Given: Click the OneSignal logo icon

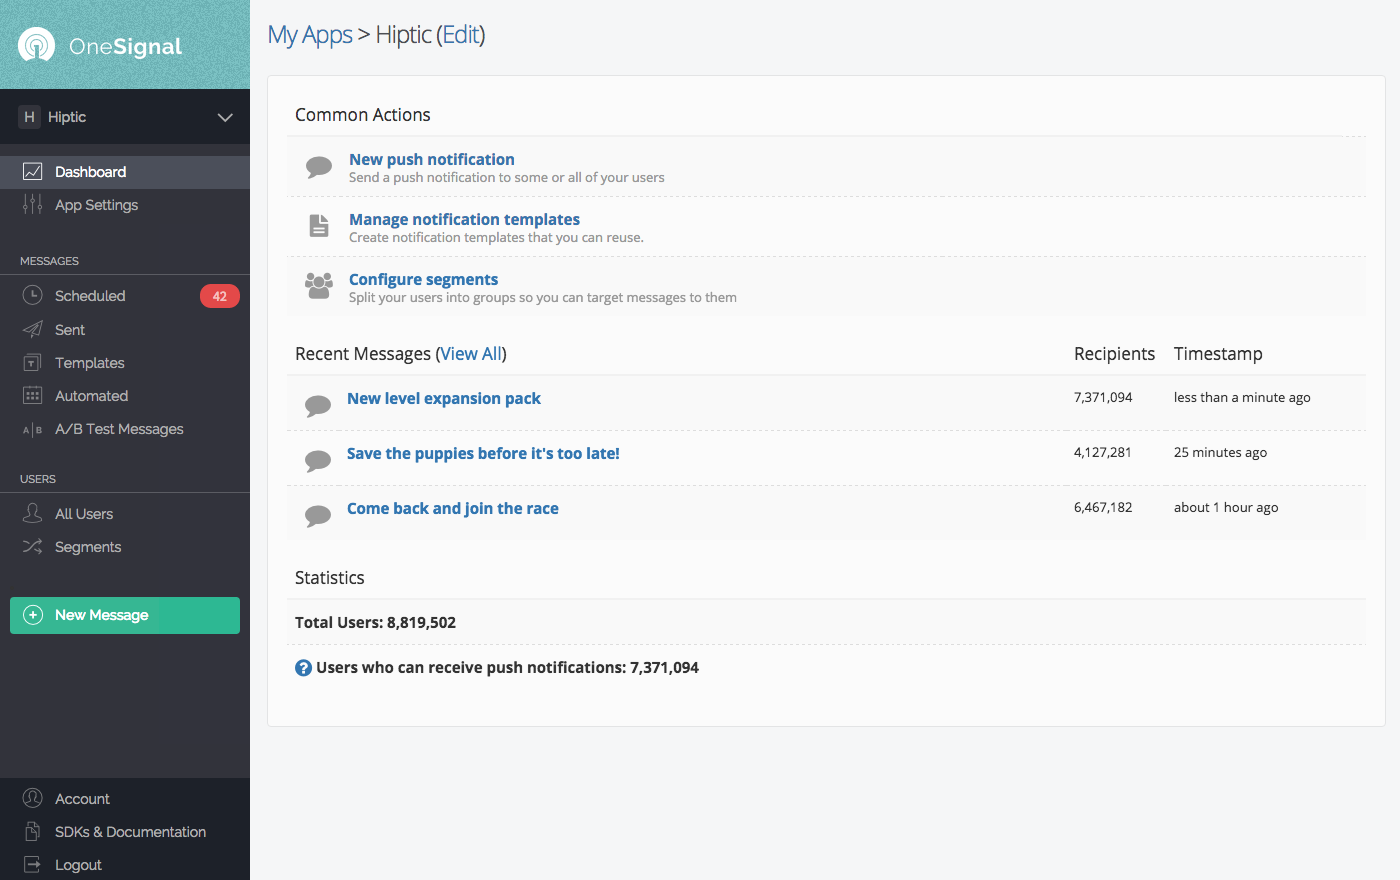Looking at the screenshot, I should (x=37, y=45).
